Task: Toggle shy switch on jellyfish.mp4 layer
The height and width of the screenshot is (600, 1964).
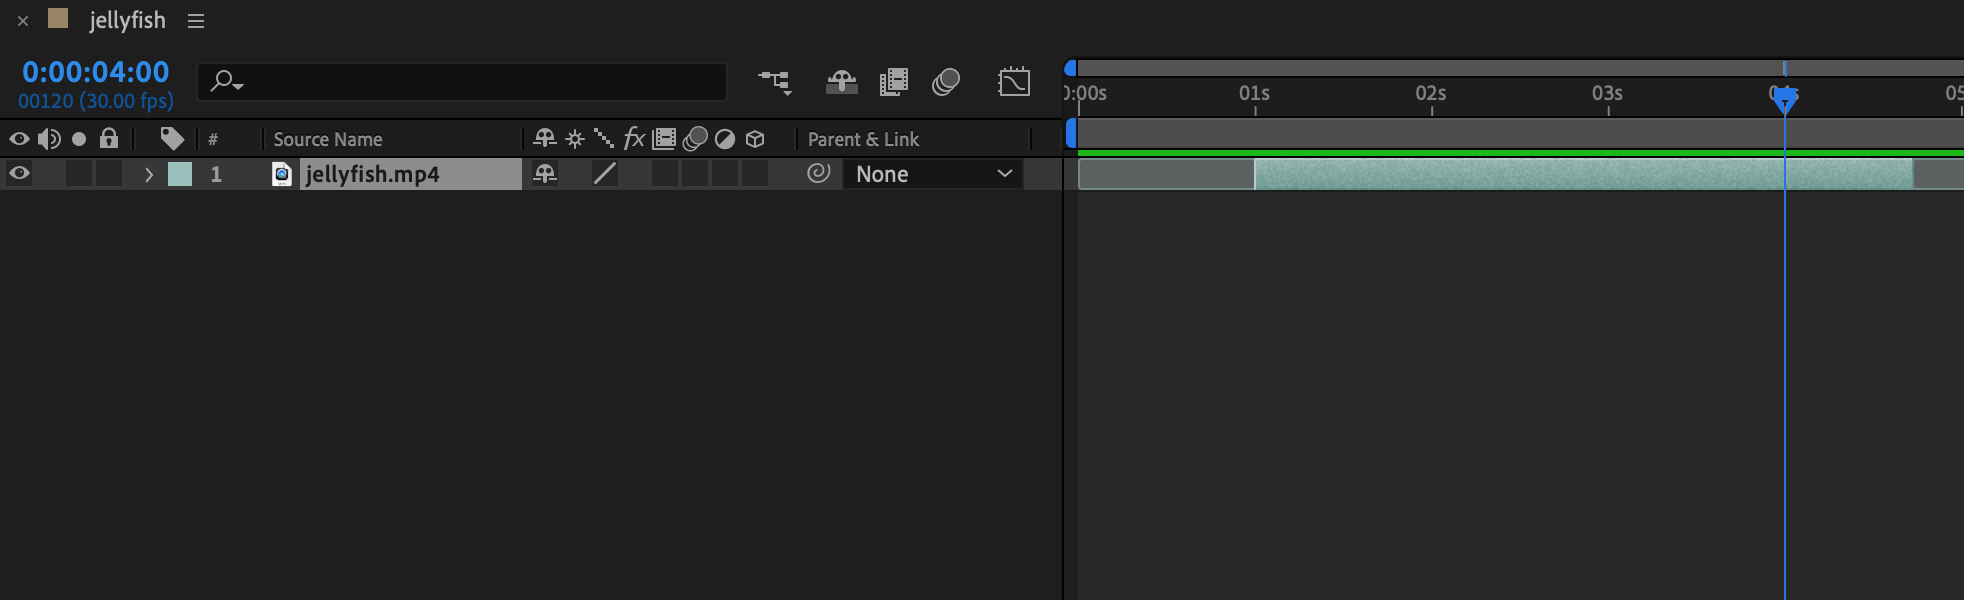Action: pyautogui.click(x=545, y=174)
